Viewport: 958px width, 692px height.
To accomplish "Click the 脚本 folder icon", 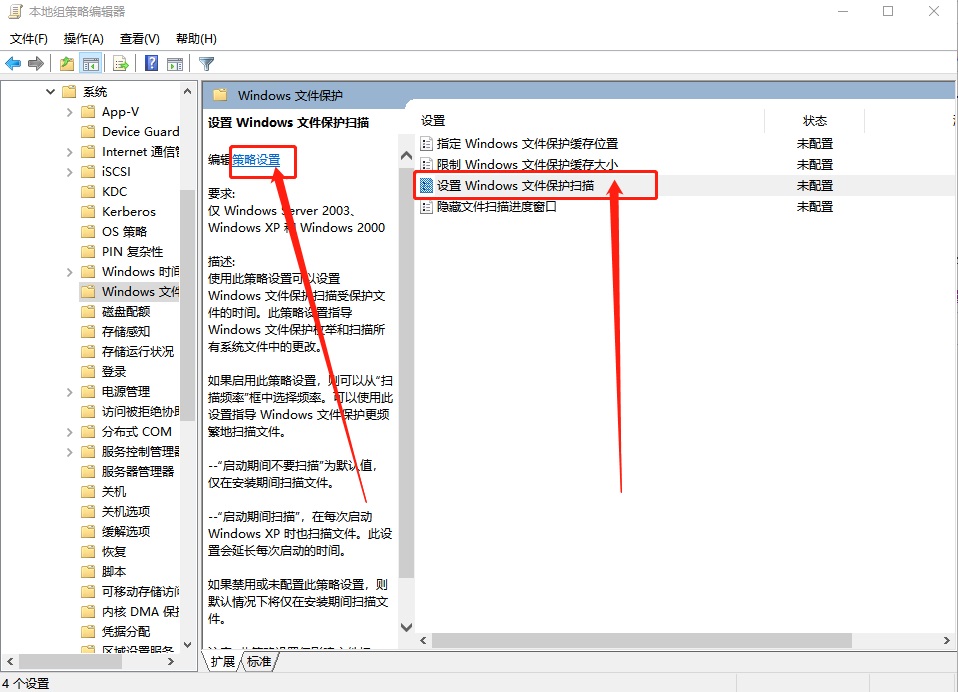I will pos(89,572).
